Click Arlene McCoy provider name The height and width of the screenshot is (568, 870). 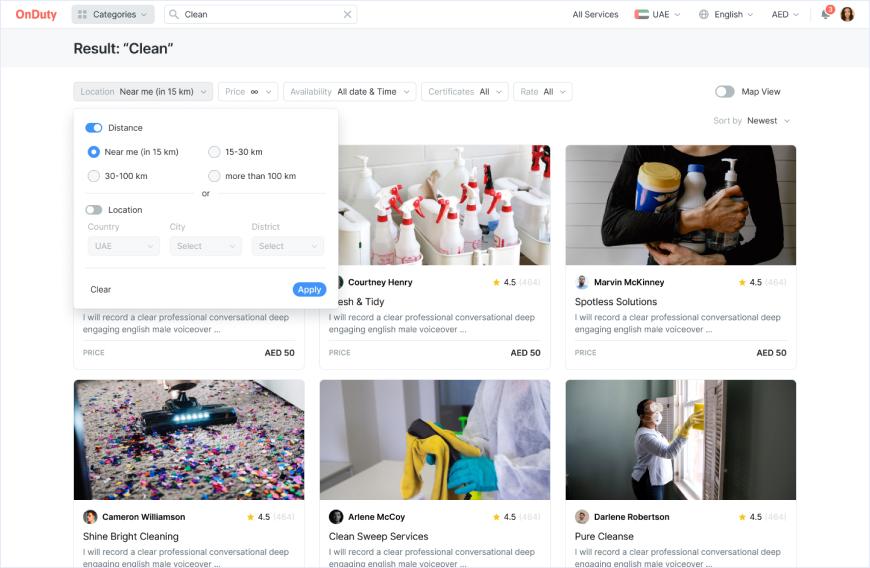376,517
